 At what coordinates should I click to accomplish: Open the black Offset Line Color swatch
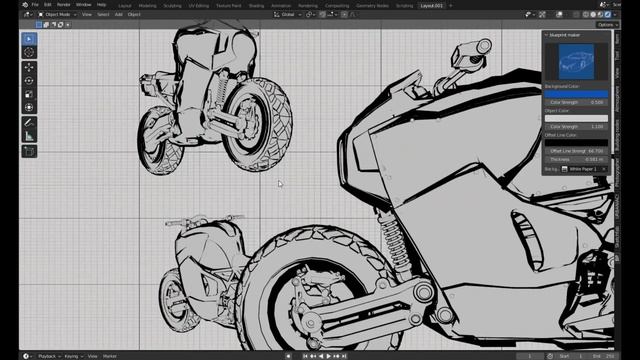(x=576, y=143)
